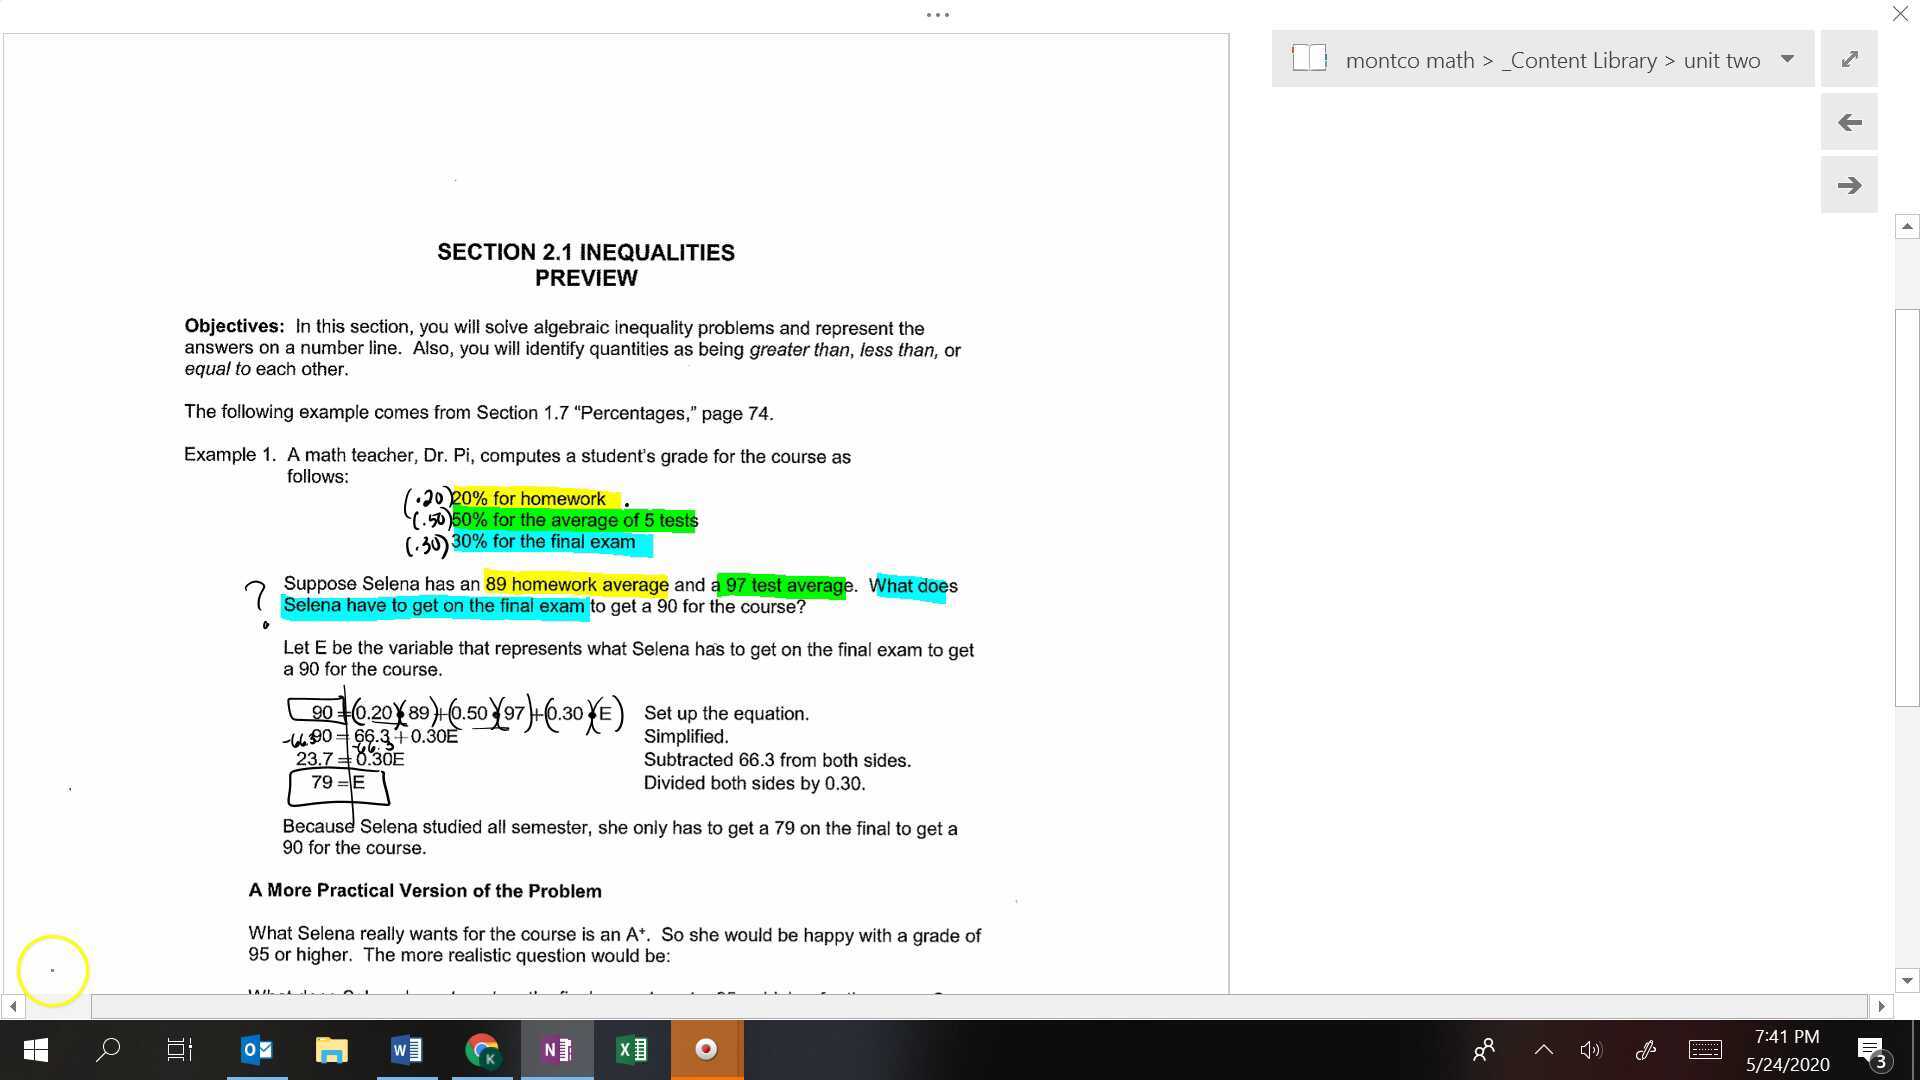The image size is (1920, 1080).
Task: Open the orange recorder app in the taskbar
Action: click(x=706, y=1049)
